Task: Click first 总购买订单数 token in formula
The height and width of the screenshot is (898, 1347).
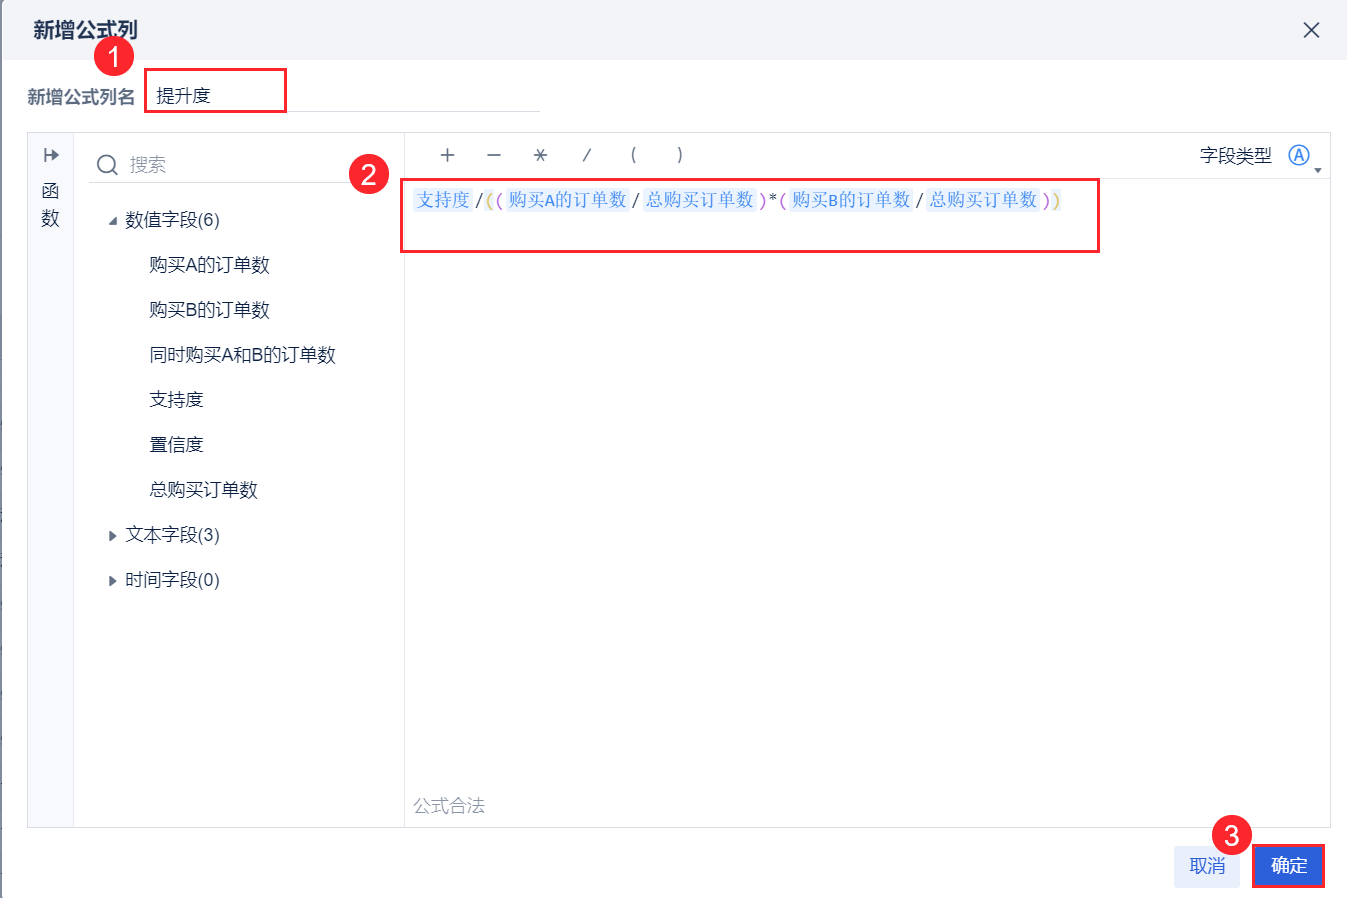Action: tap(699, 200)
